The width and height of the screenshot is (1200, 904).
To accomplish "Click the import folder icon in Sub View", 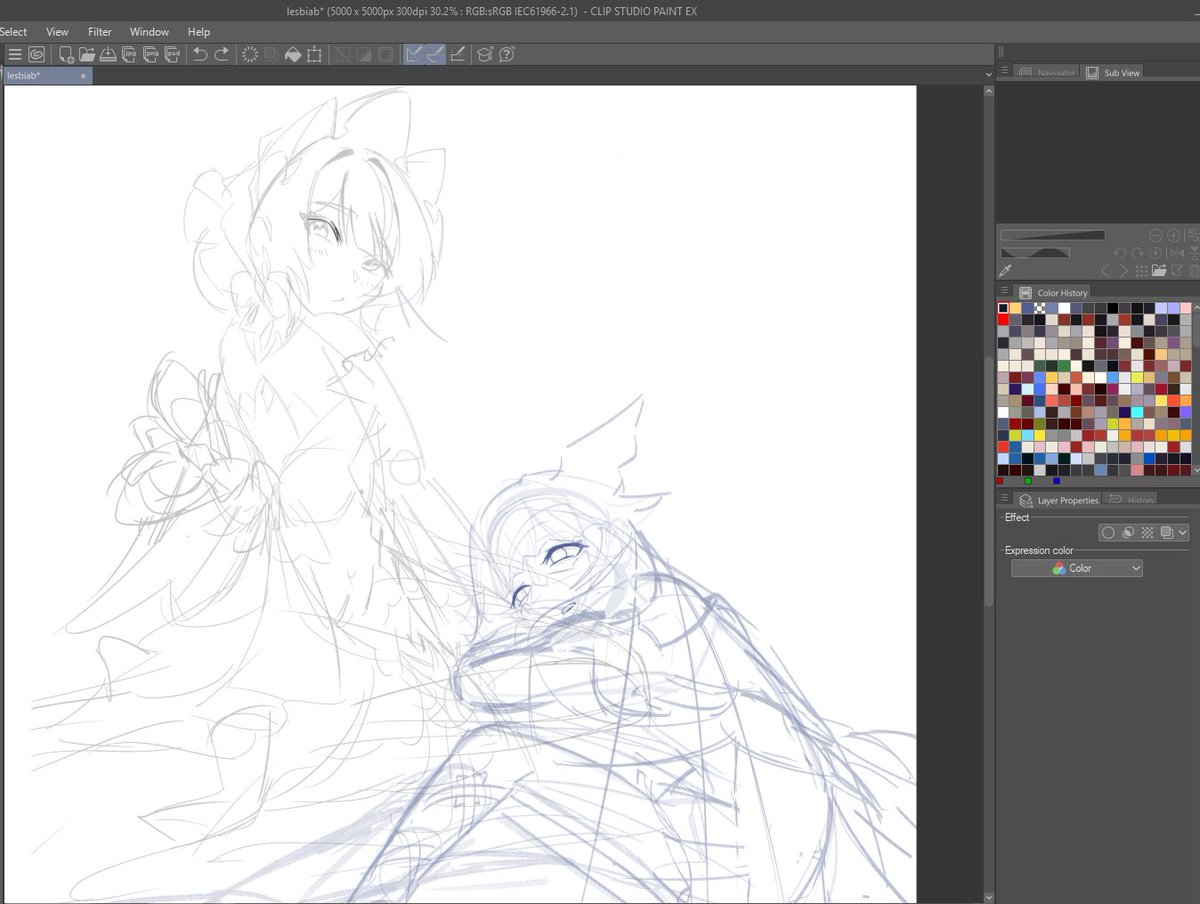I will (1159, 271).
